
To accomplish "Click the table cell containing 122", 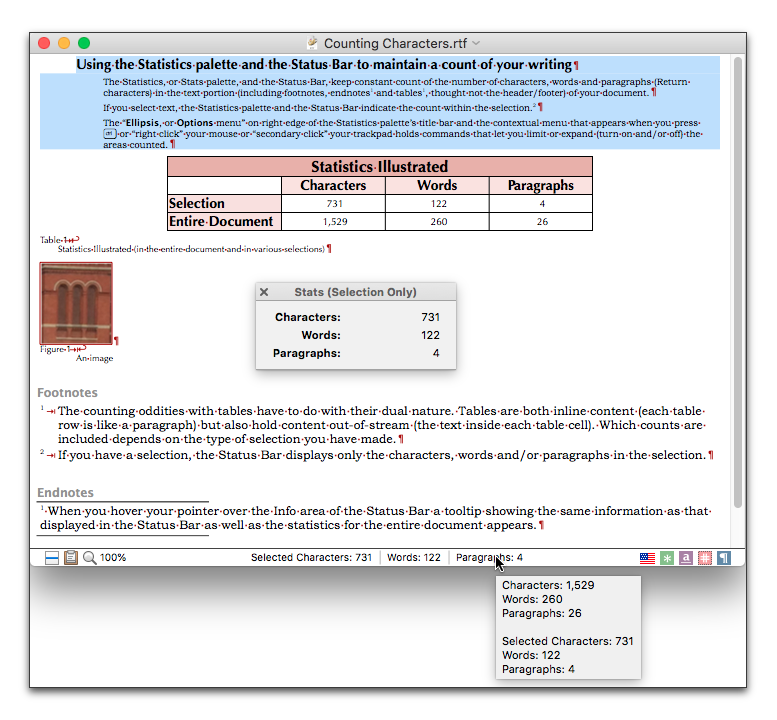I will click(x=437, y=204).
